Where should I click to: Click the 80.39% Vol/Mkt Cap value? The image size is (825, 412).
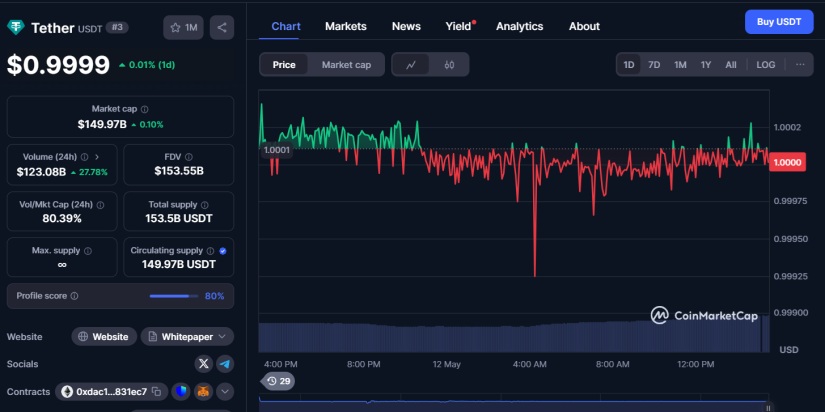[62, 218]
